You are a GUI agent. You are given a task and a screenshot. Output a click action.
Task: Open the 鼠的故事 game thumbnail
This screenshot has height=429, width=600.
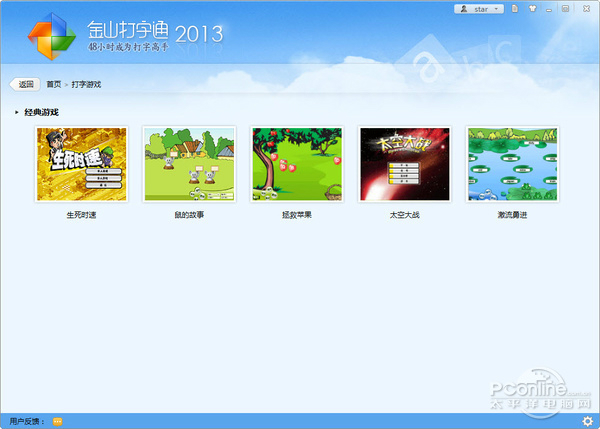coord(189,164)
